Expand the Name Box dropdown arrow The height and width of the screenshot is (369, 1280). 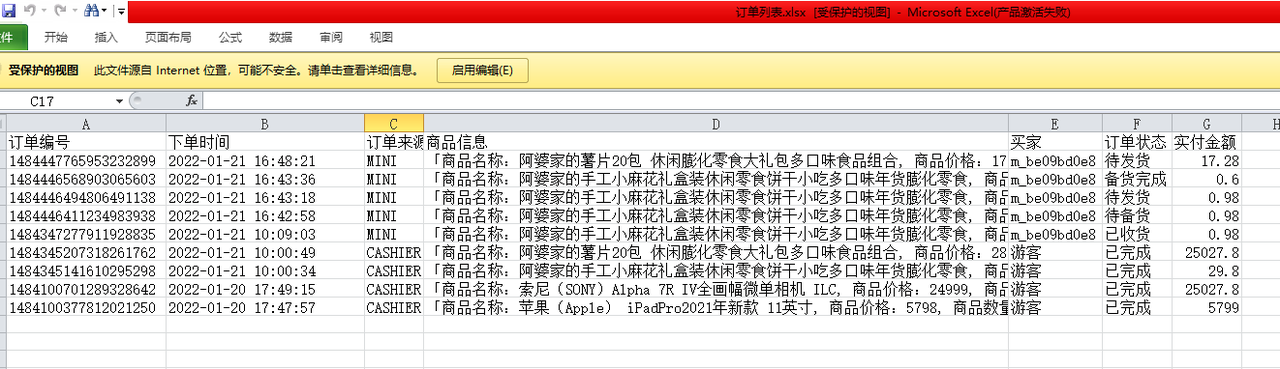[119, 101]
